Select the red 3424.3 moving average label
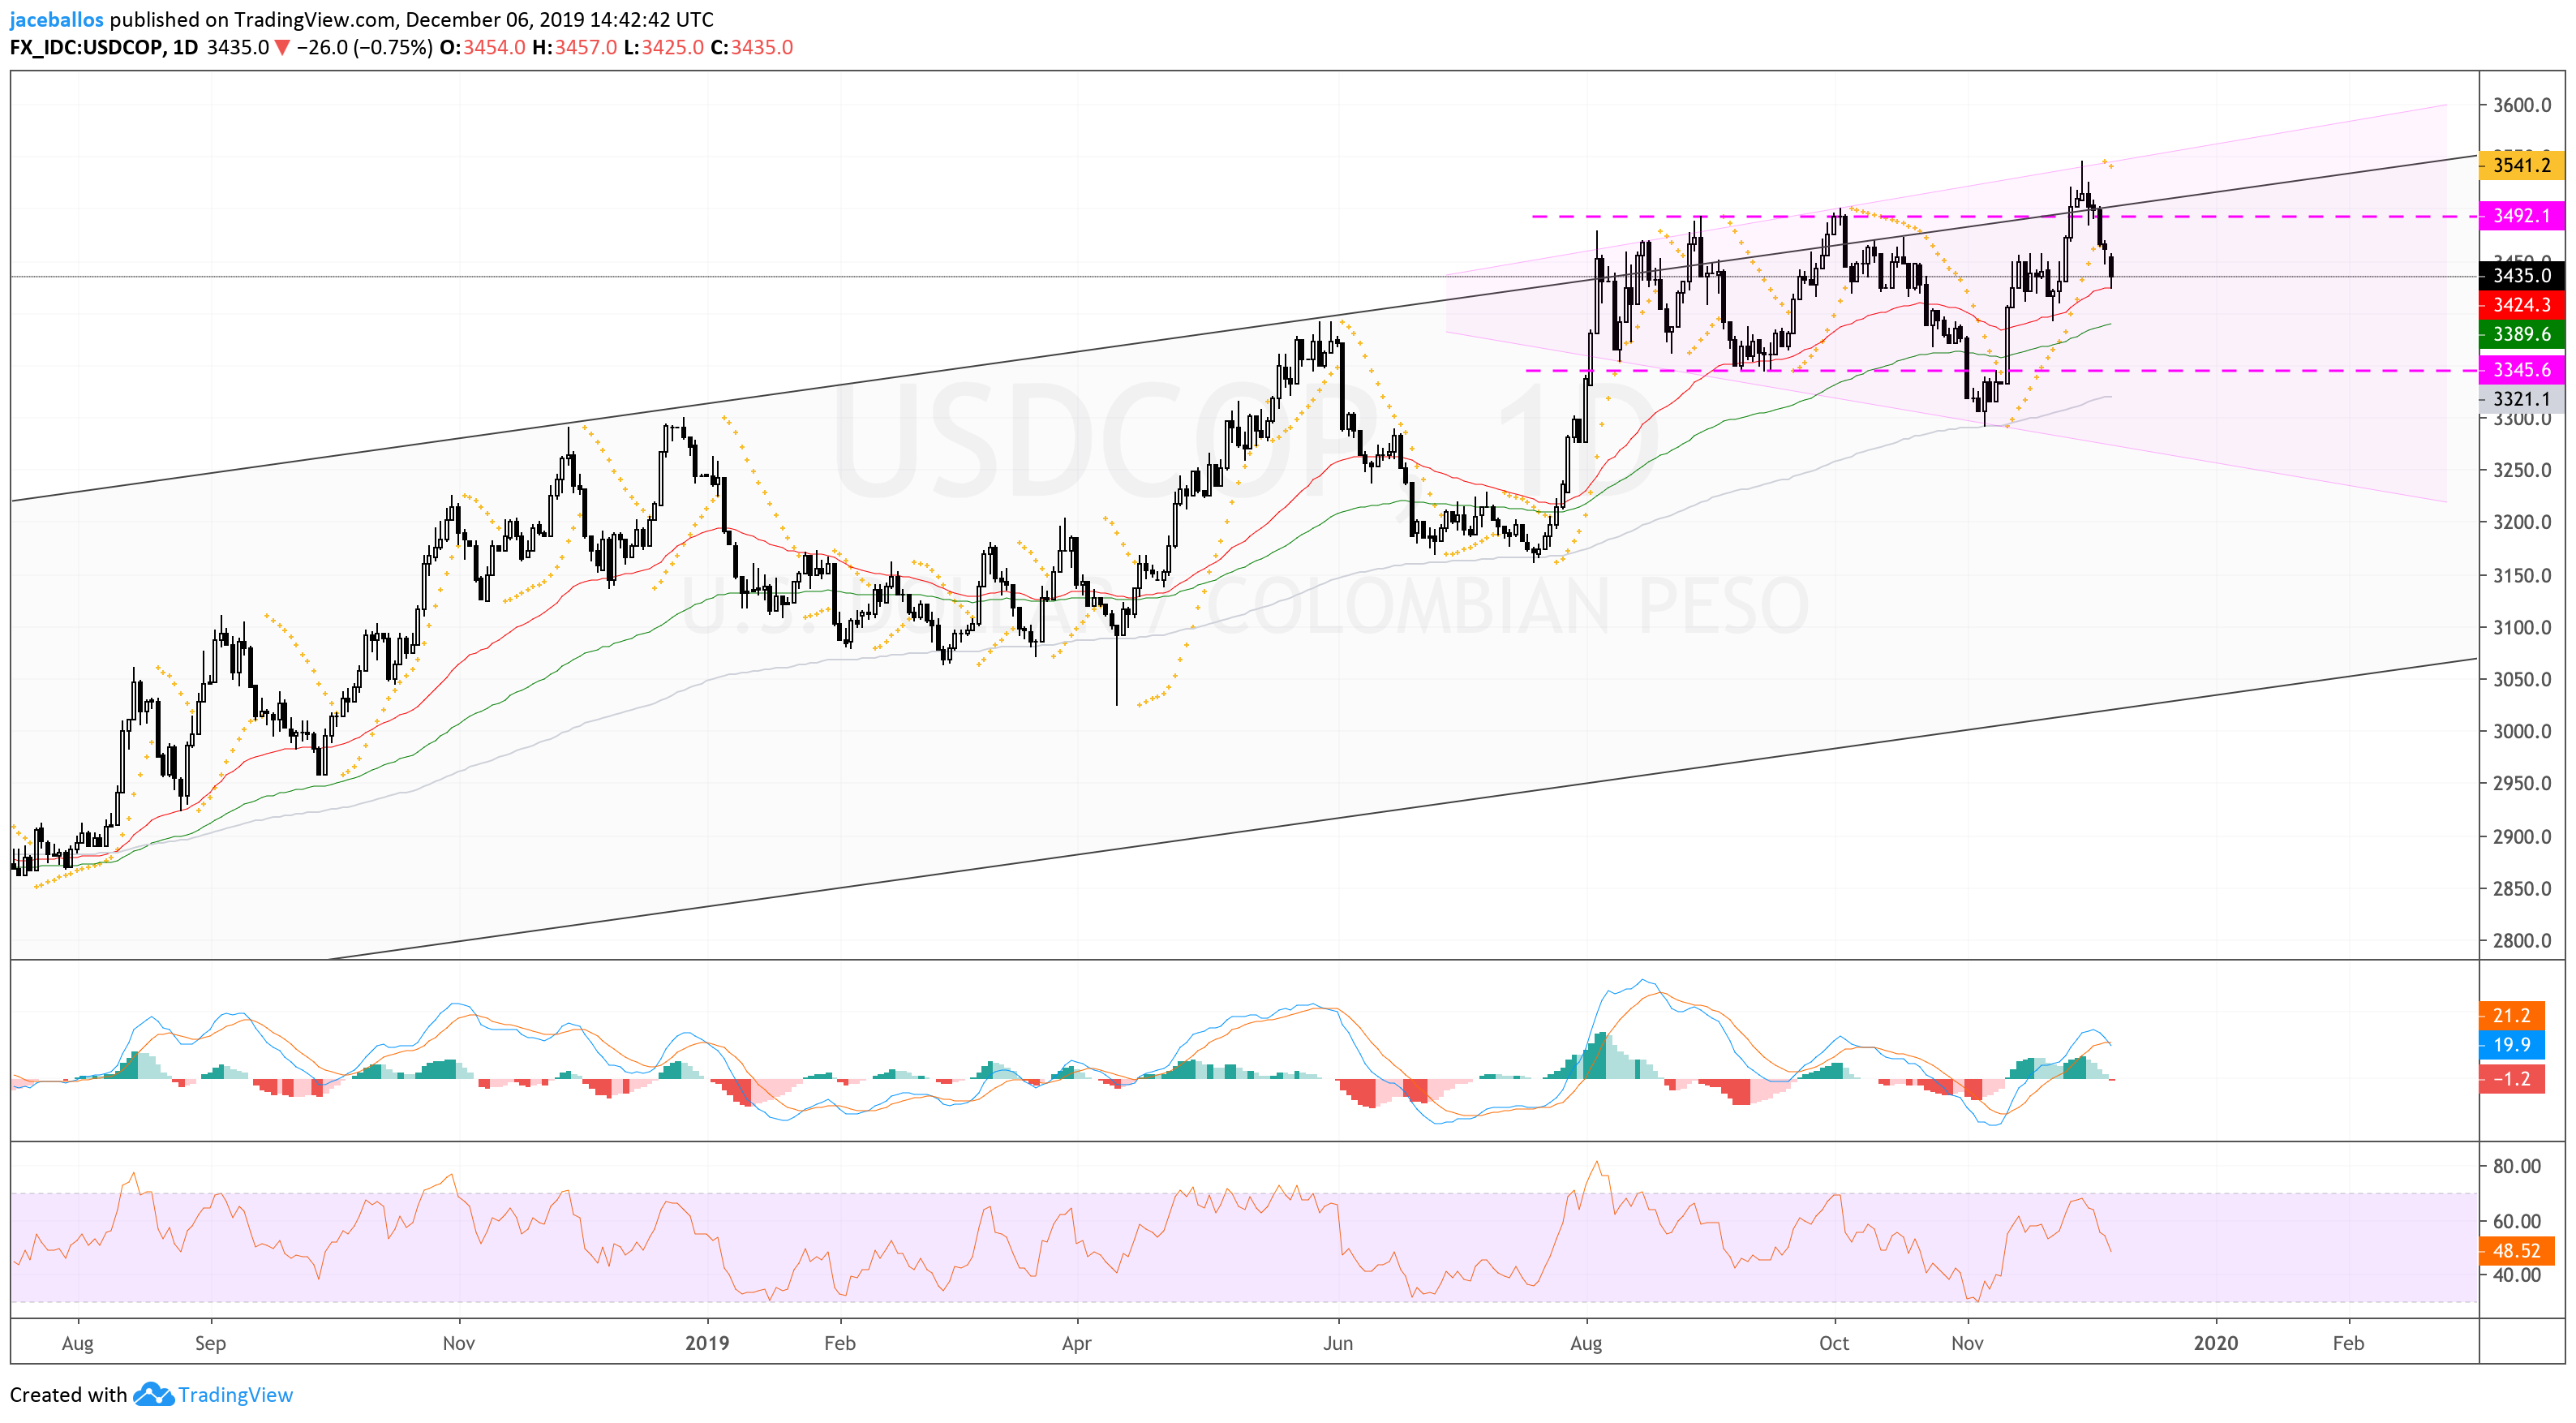This screenshot has width=2576, height=1423. coord(2521,305)
